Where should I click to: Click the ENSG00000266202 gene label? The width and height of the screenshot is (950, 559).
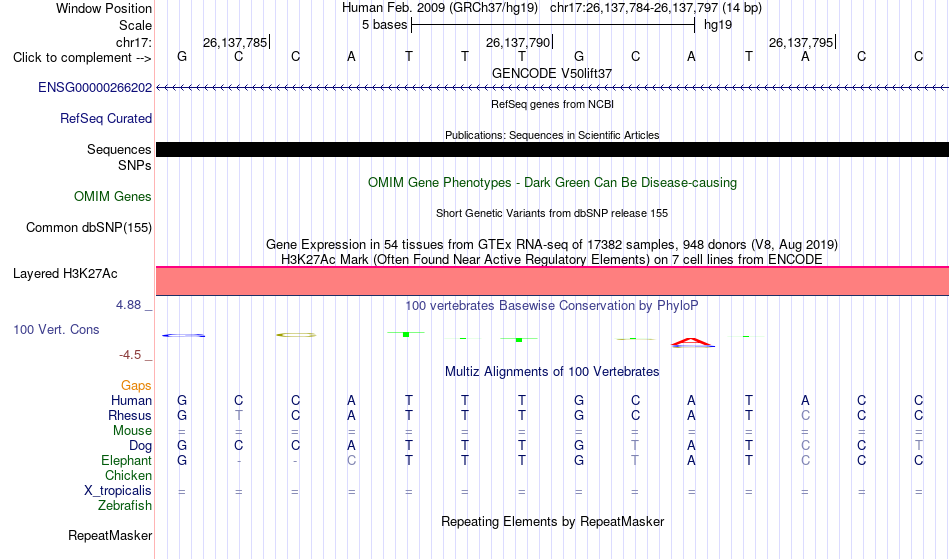point(95,87)
